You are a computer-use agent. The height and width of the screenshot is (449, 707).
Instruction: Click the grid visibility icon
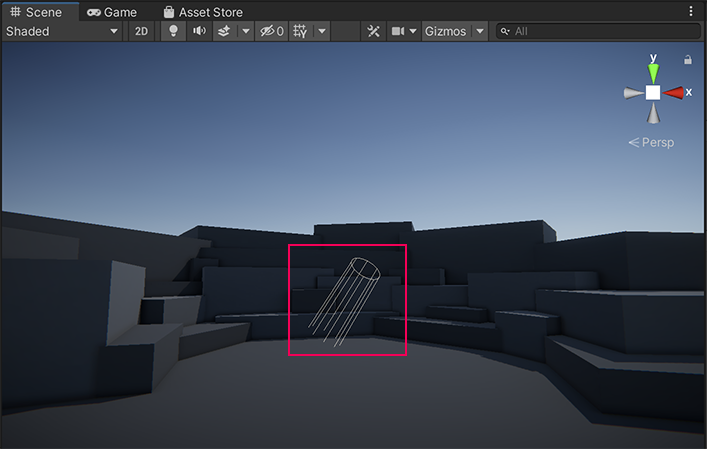(x=300, y=31)
